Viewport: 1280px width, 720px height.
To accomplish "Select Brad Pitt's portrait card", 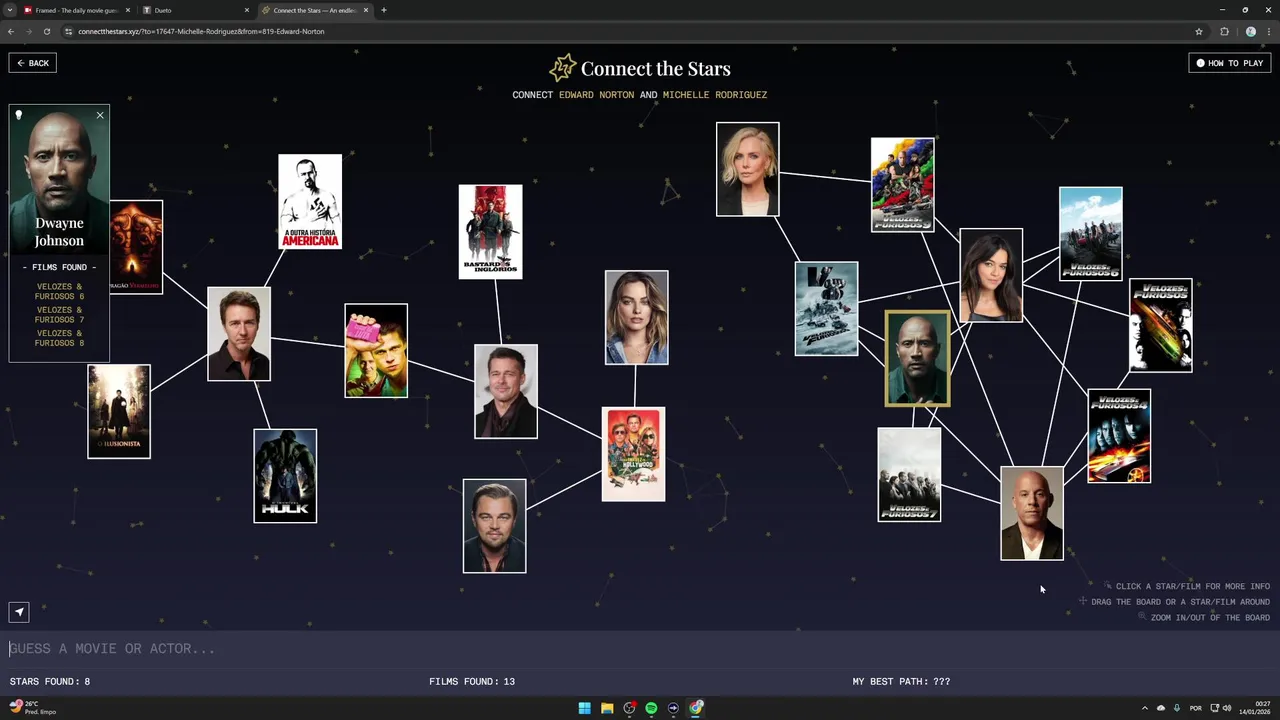I will [506, 392].
